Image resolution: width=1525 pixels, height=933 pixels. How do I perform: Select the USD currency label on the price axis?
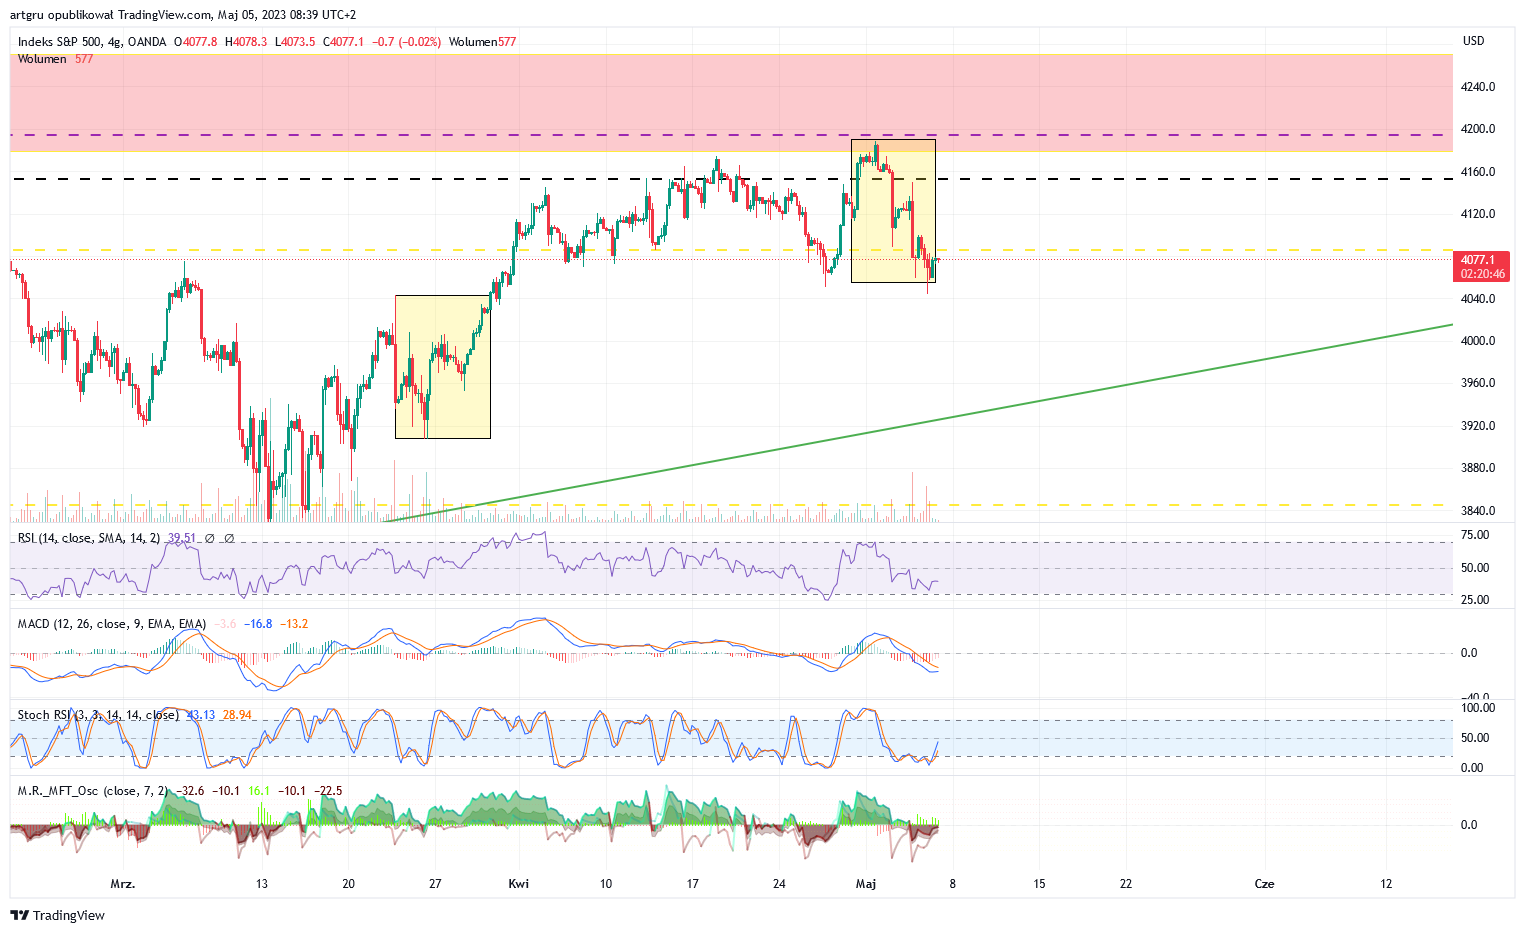pos(1473,41)
